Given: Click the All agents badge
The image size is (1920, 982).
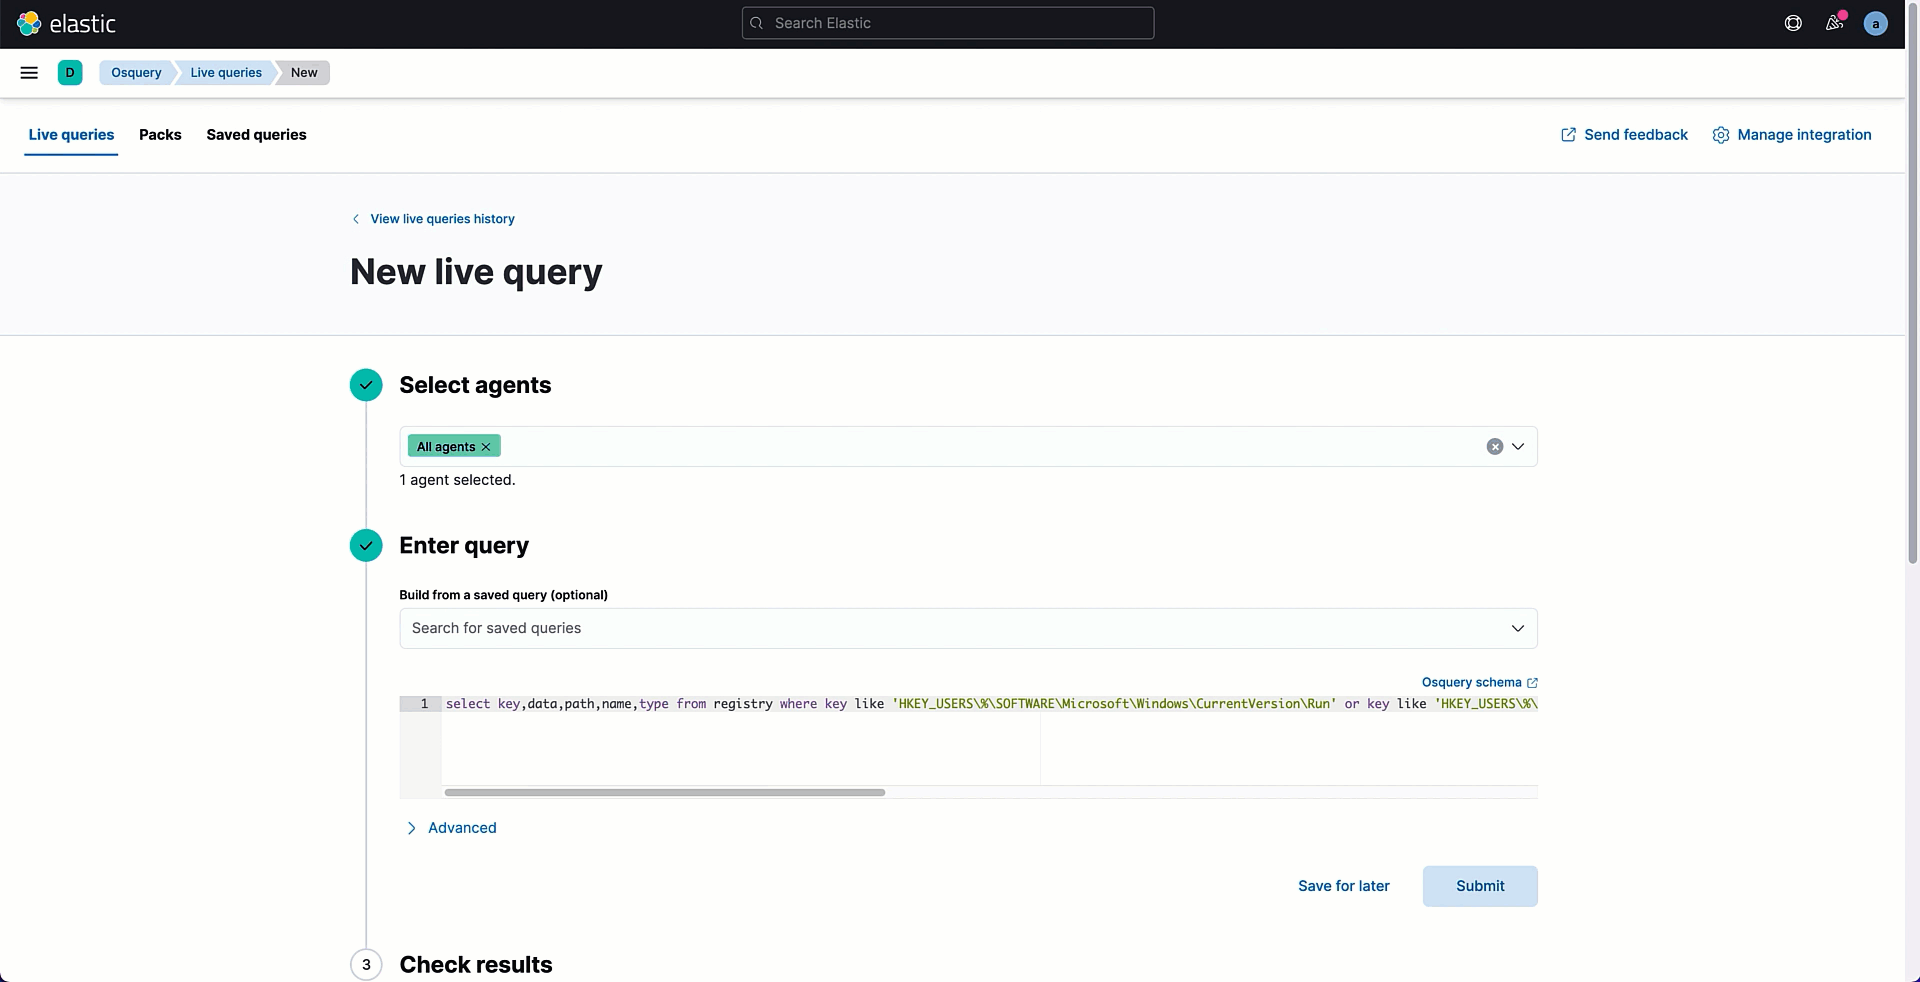Looking at the screenshot, I should click(454, 447).
